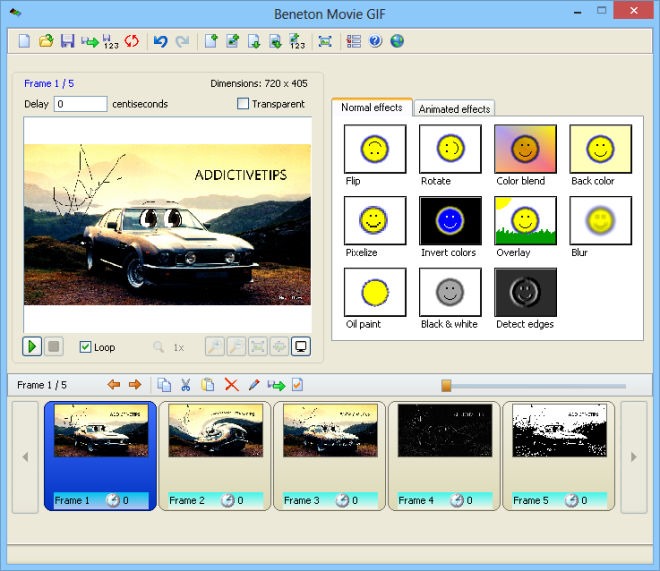Create a new blank file

24,41
